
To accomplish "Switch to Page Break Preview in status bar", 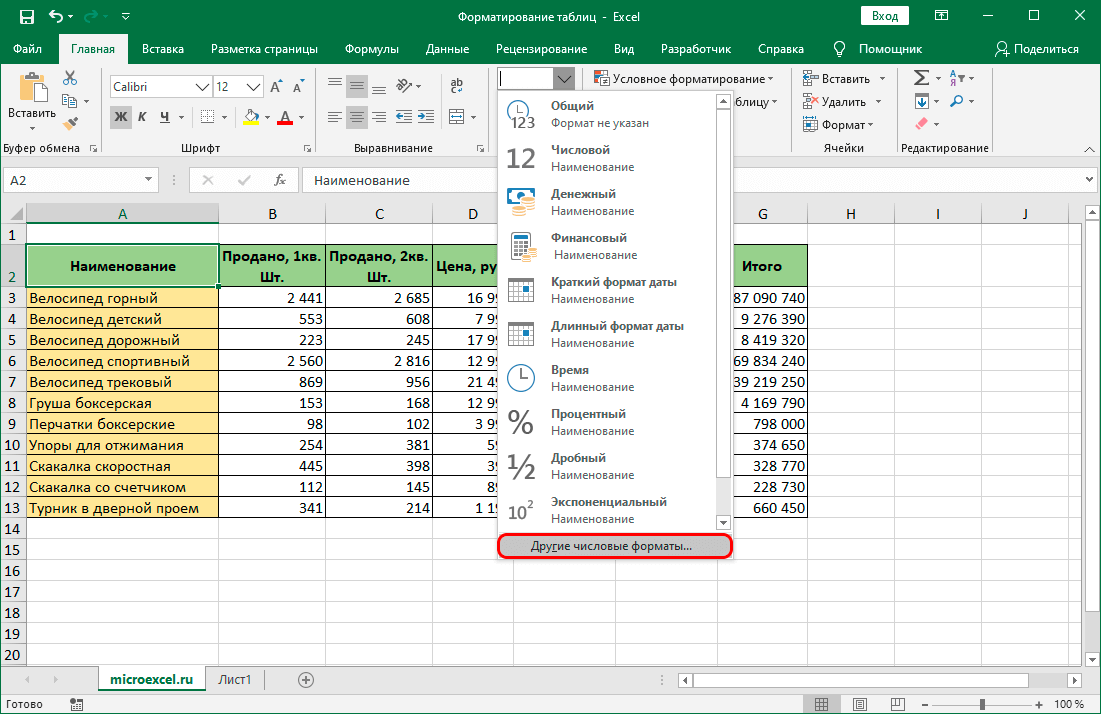I will pos(897,704).
